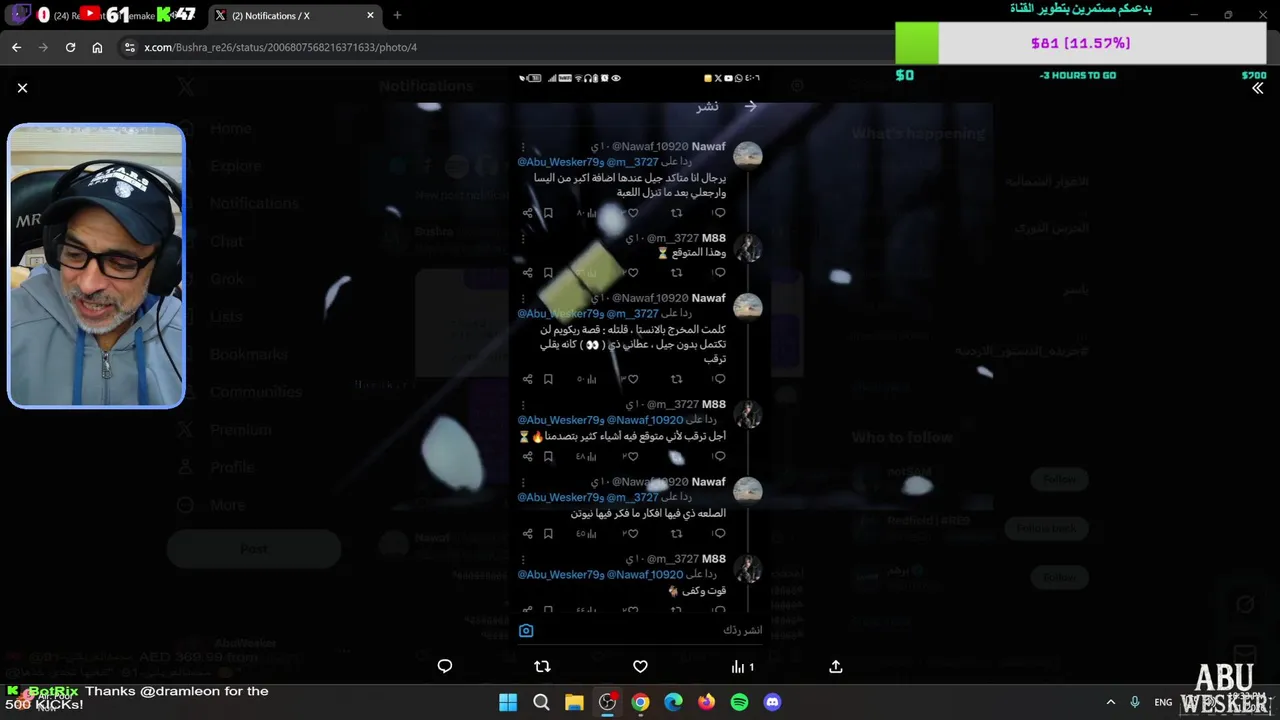Share the post with the upload arrow icon
This screenshot has width=1280, height=720.
[836, 666]
